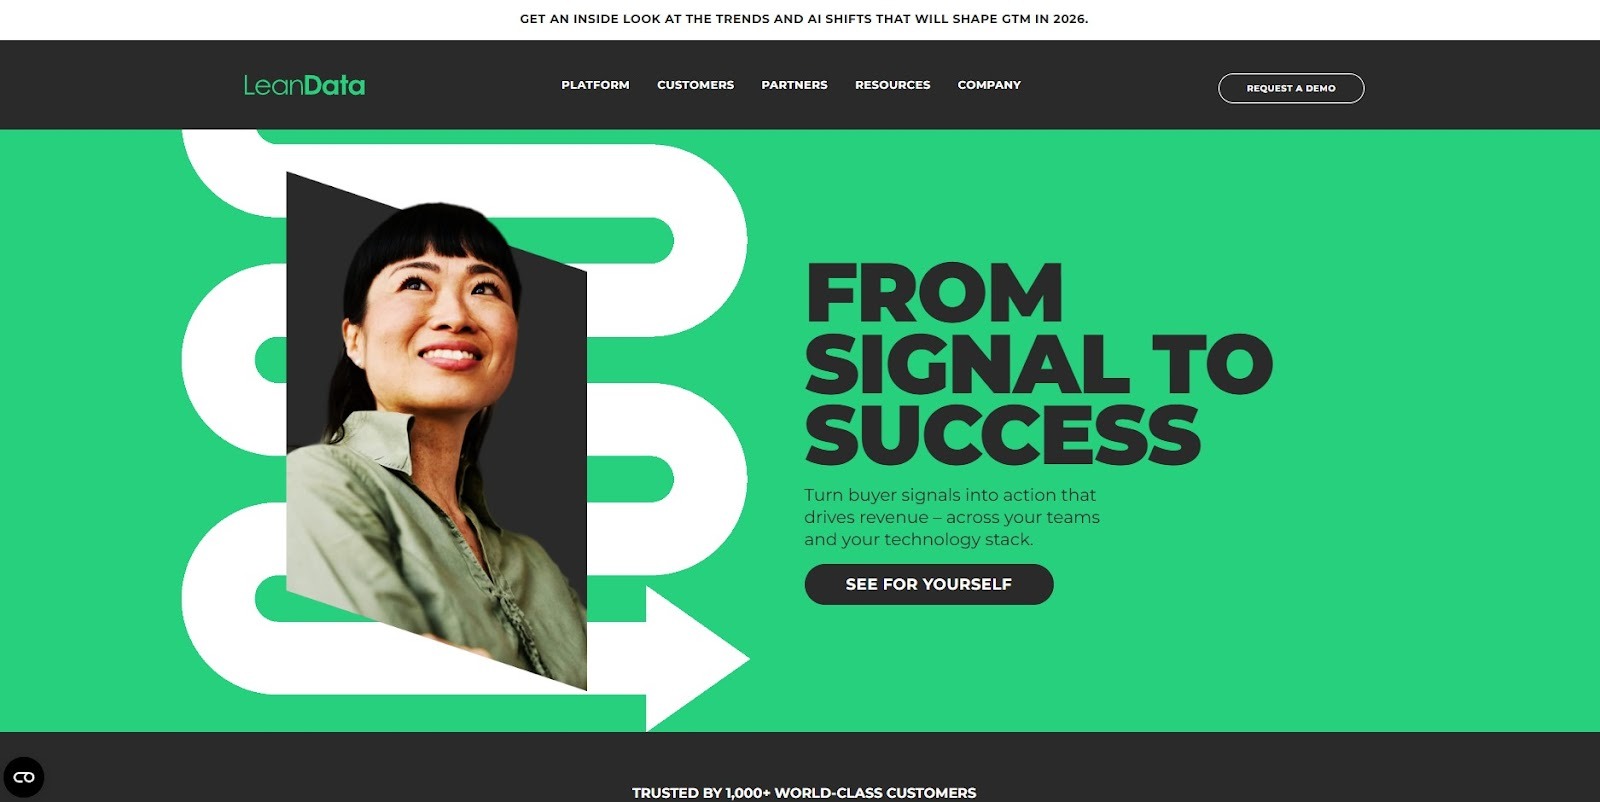Open the circular widget icon at bottom-left
The width and height of the screenshot is (1600, 802).
[24, 777]
